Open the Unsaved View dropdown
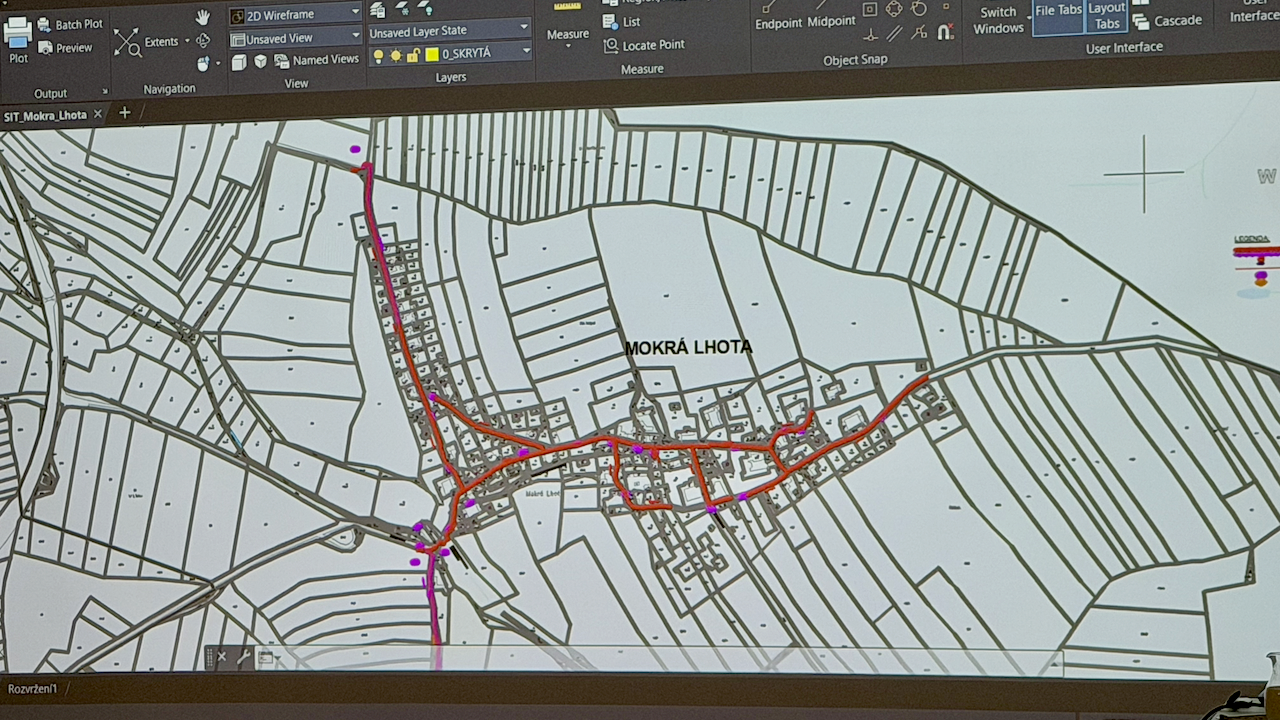The width and height of the screenshot is (1280, 720). [295, 38]
